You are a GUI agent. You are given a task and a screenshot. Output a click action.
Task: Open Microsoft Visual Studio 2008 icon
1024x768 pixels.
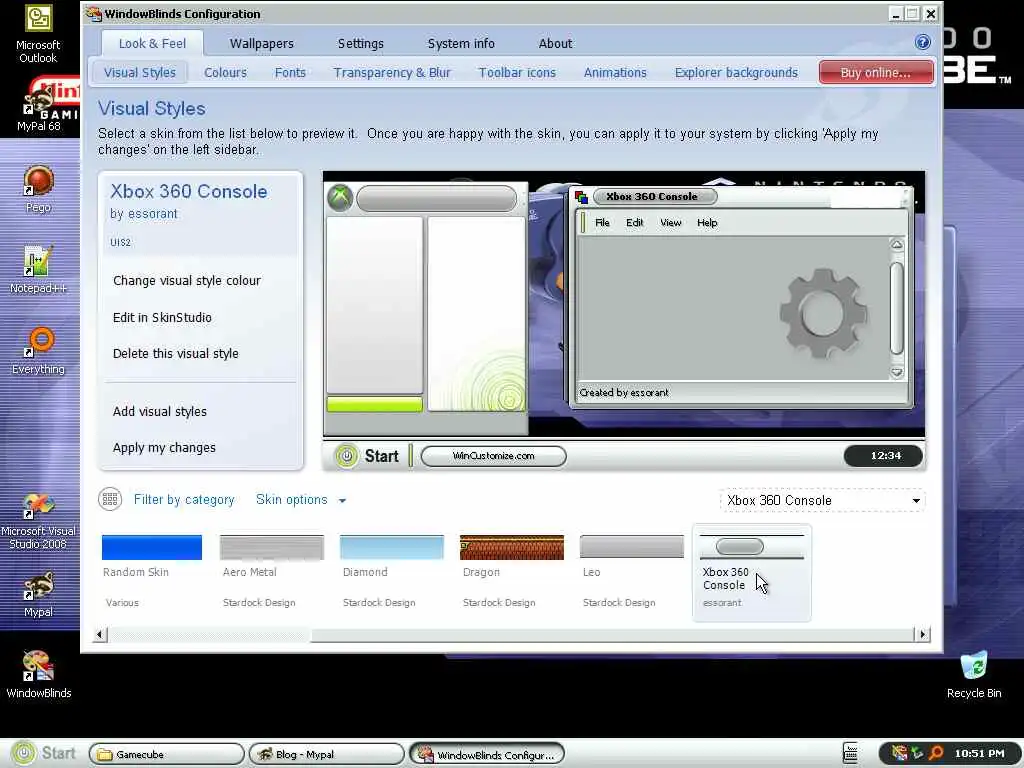38,522
